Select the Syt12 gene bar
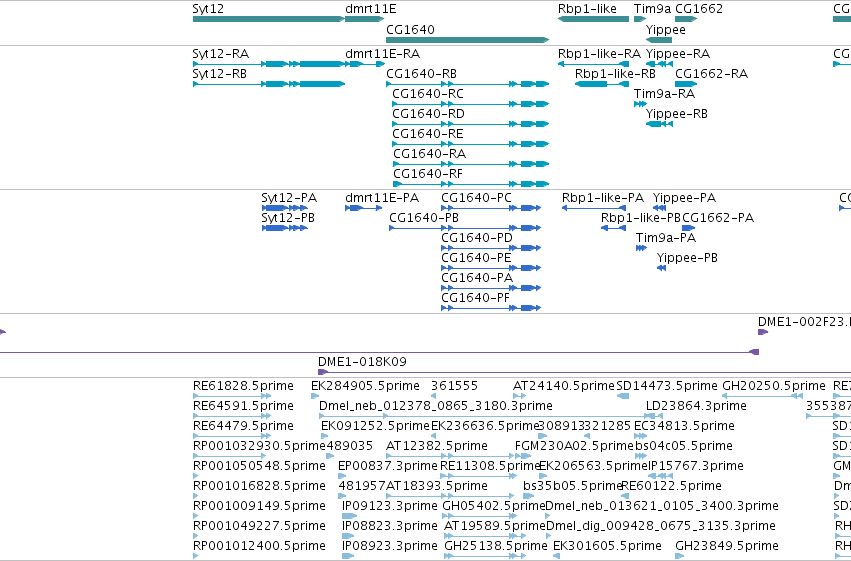This screenshot has width=851, height=561. point(269,19)
